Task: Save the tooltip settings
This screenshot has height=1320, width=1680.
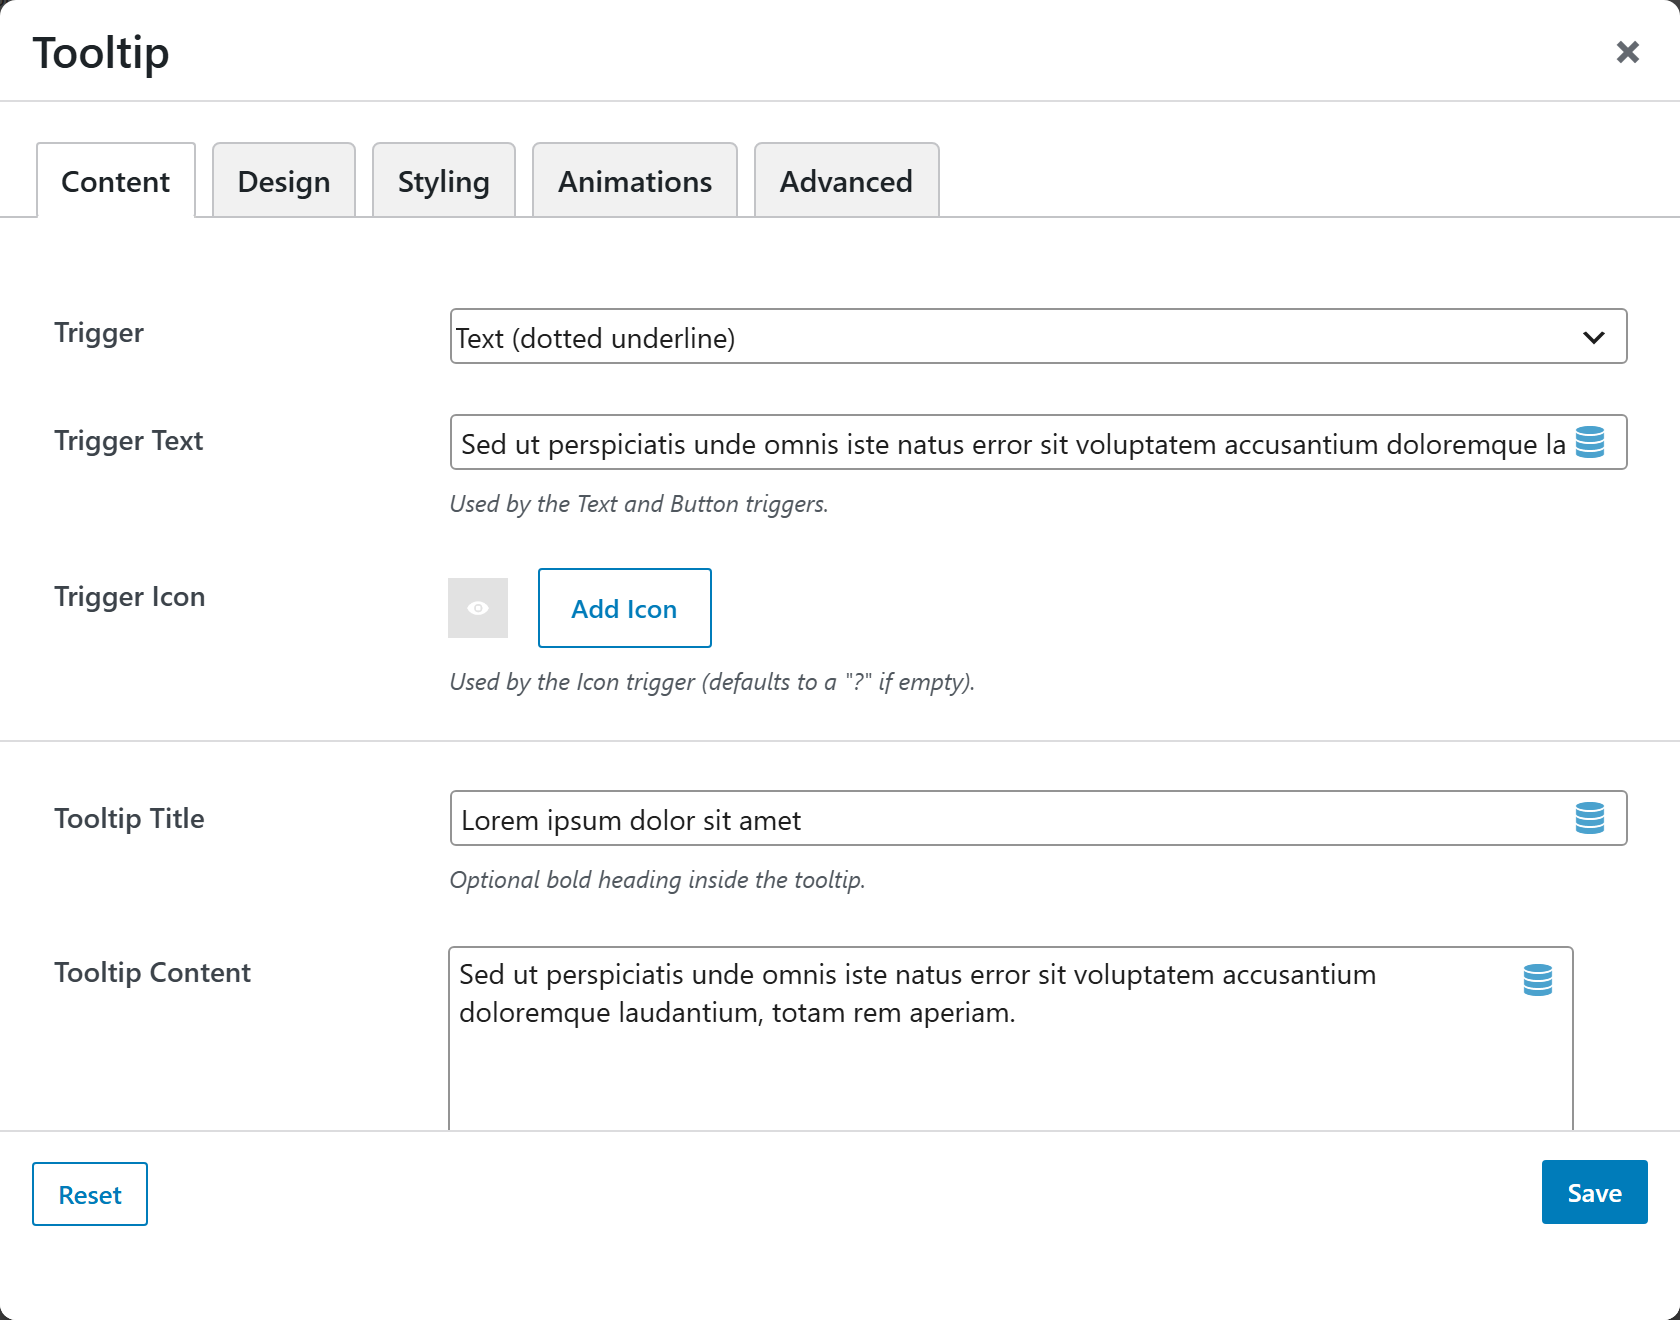Action: [1595, 1192]
